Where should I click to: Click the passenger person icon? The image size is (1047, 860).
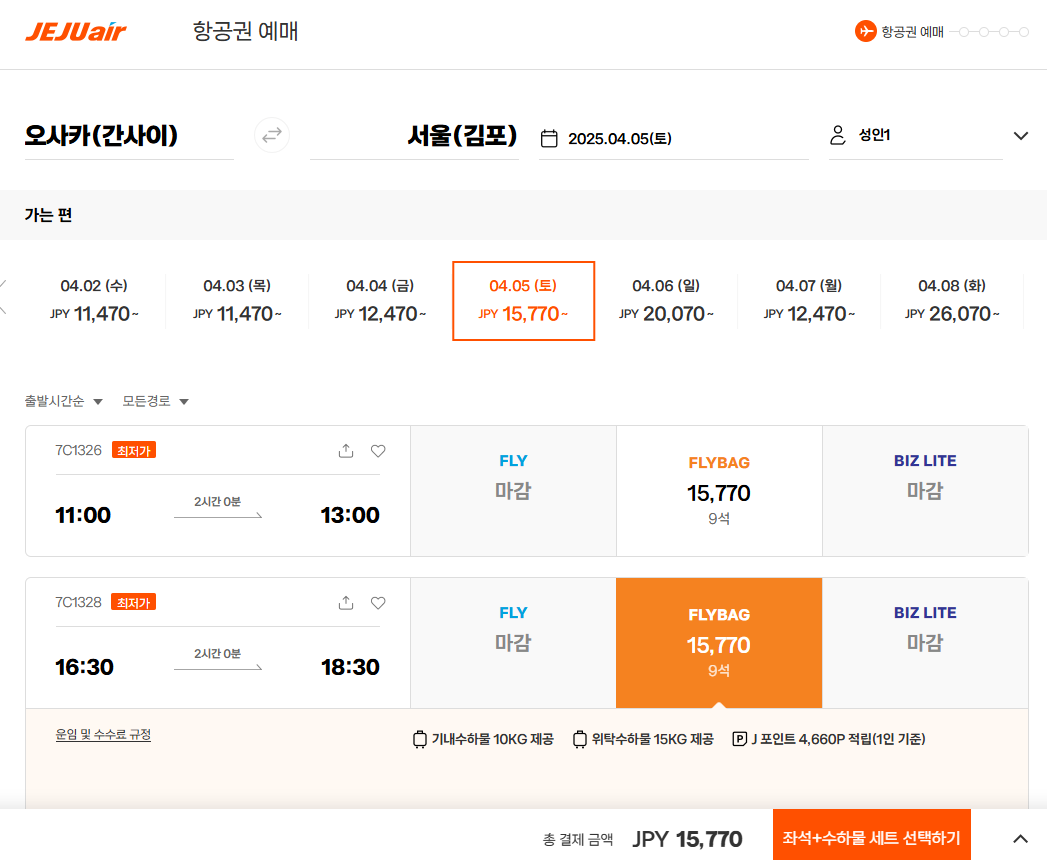coord(838,136)
